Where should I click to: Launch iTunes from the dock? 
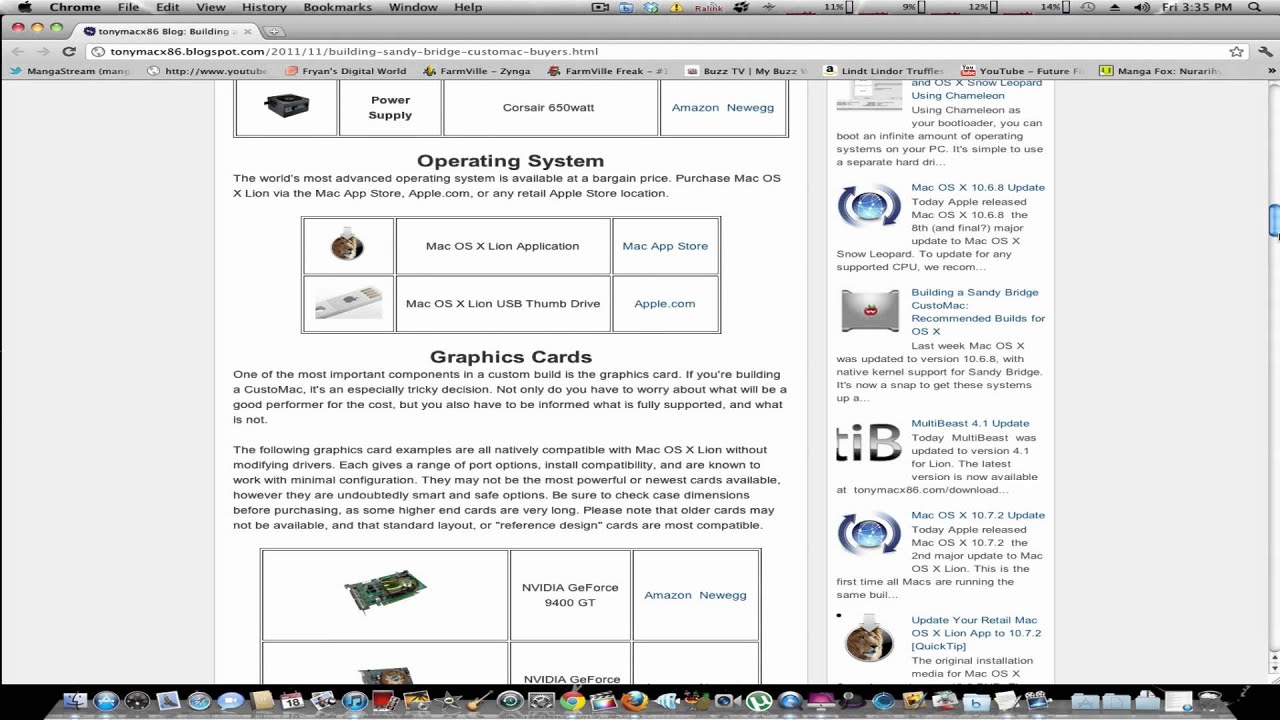pos(354,700)
